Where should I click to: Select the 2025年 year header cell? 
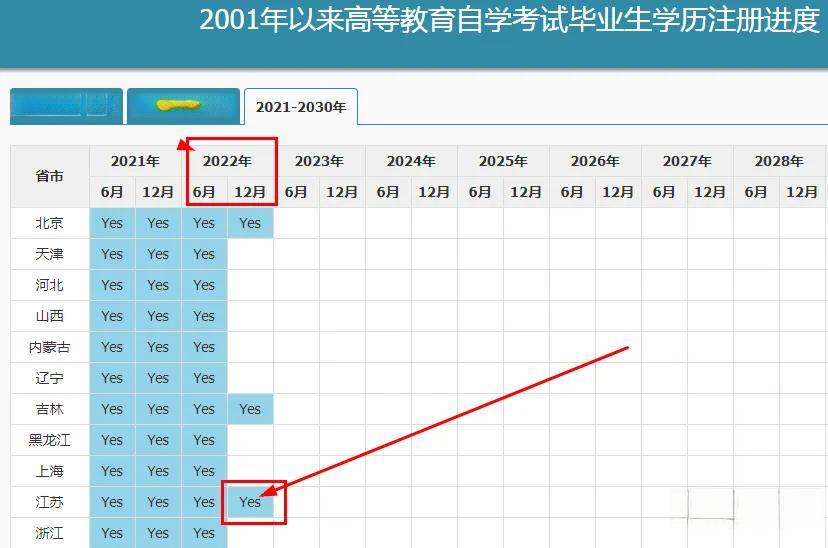tap(503, 161)
